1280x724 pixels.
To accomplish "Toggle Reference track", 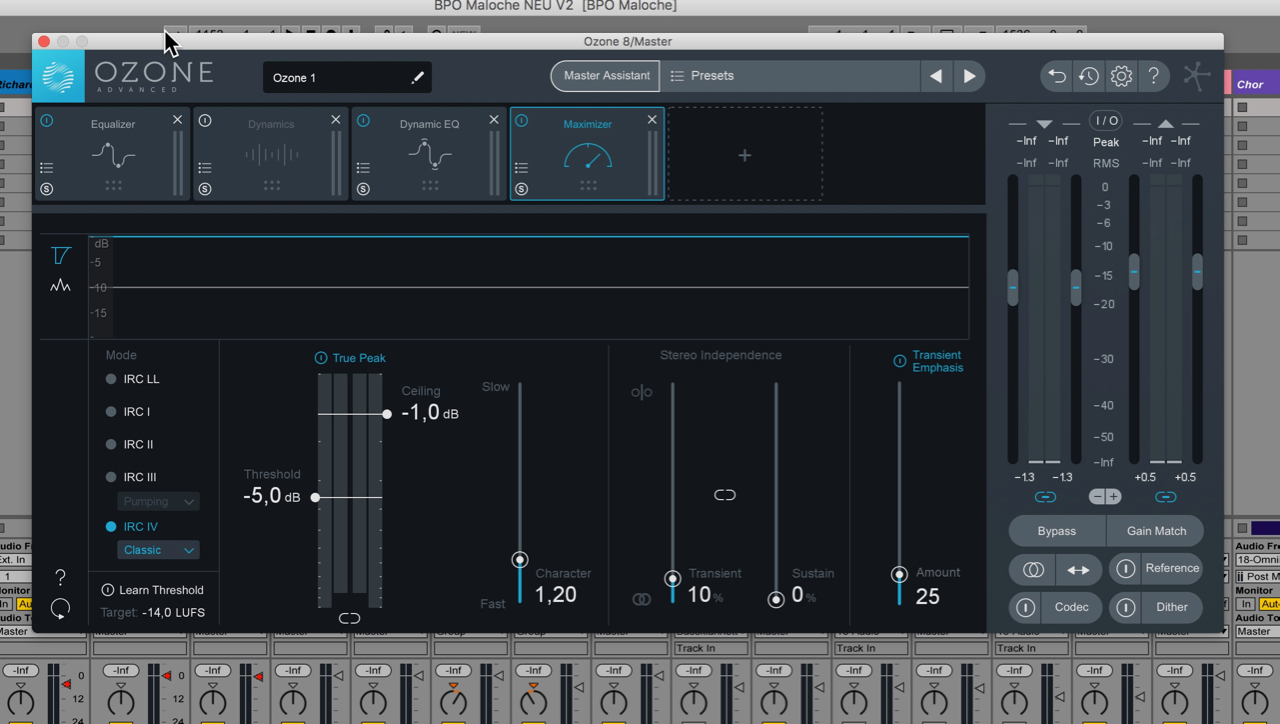I will (1126, 569).
